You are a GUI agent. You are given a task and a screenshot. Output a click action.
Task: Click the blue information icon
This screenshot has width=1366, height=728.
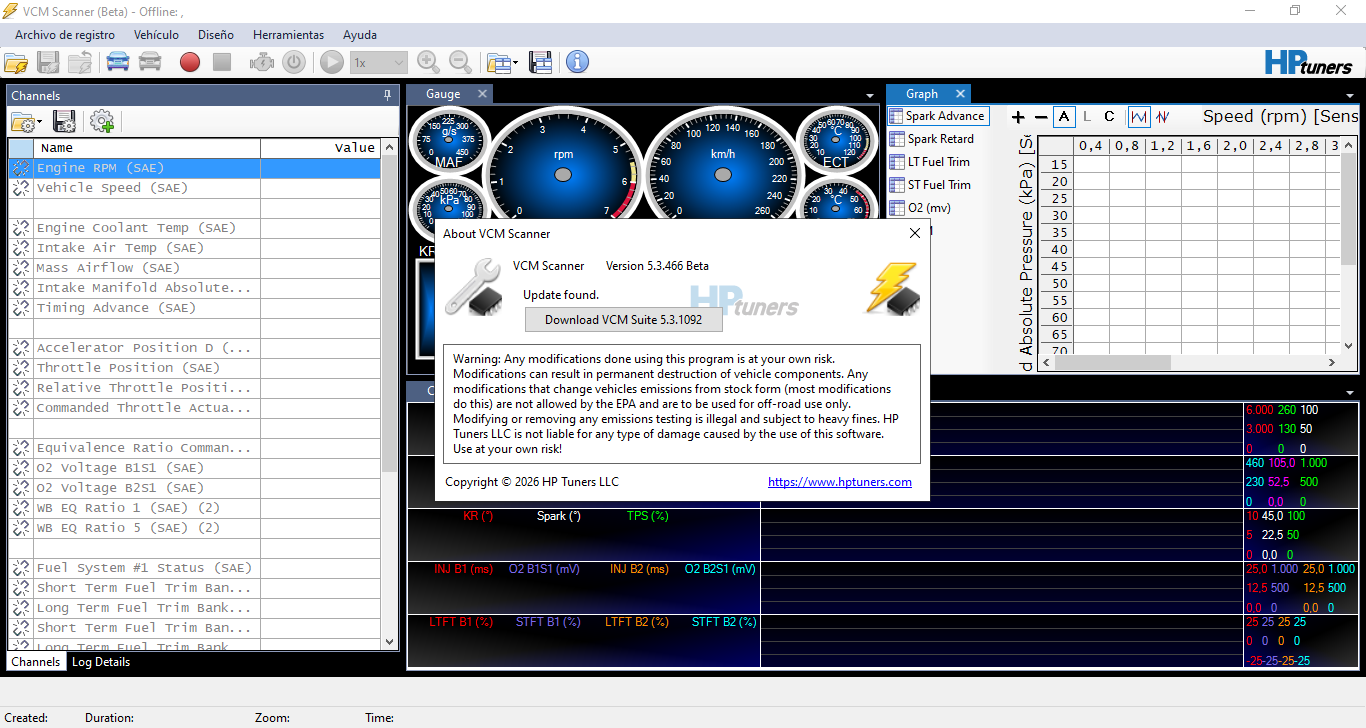point(577,62)
